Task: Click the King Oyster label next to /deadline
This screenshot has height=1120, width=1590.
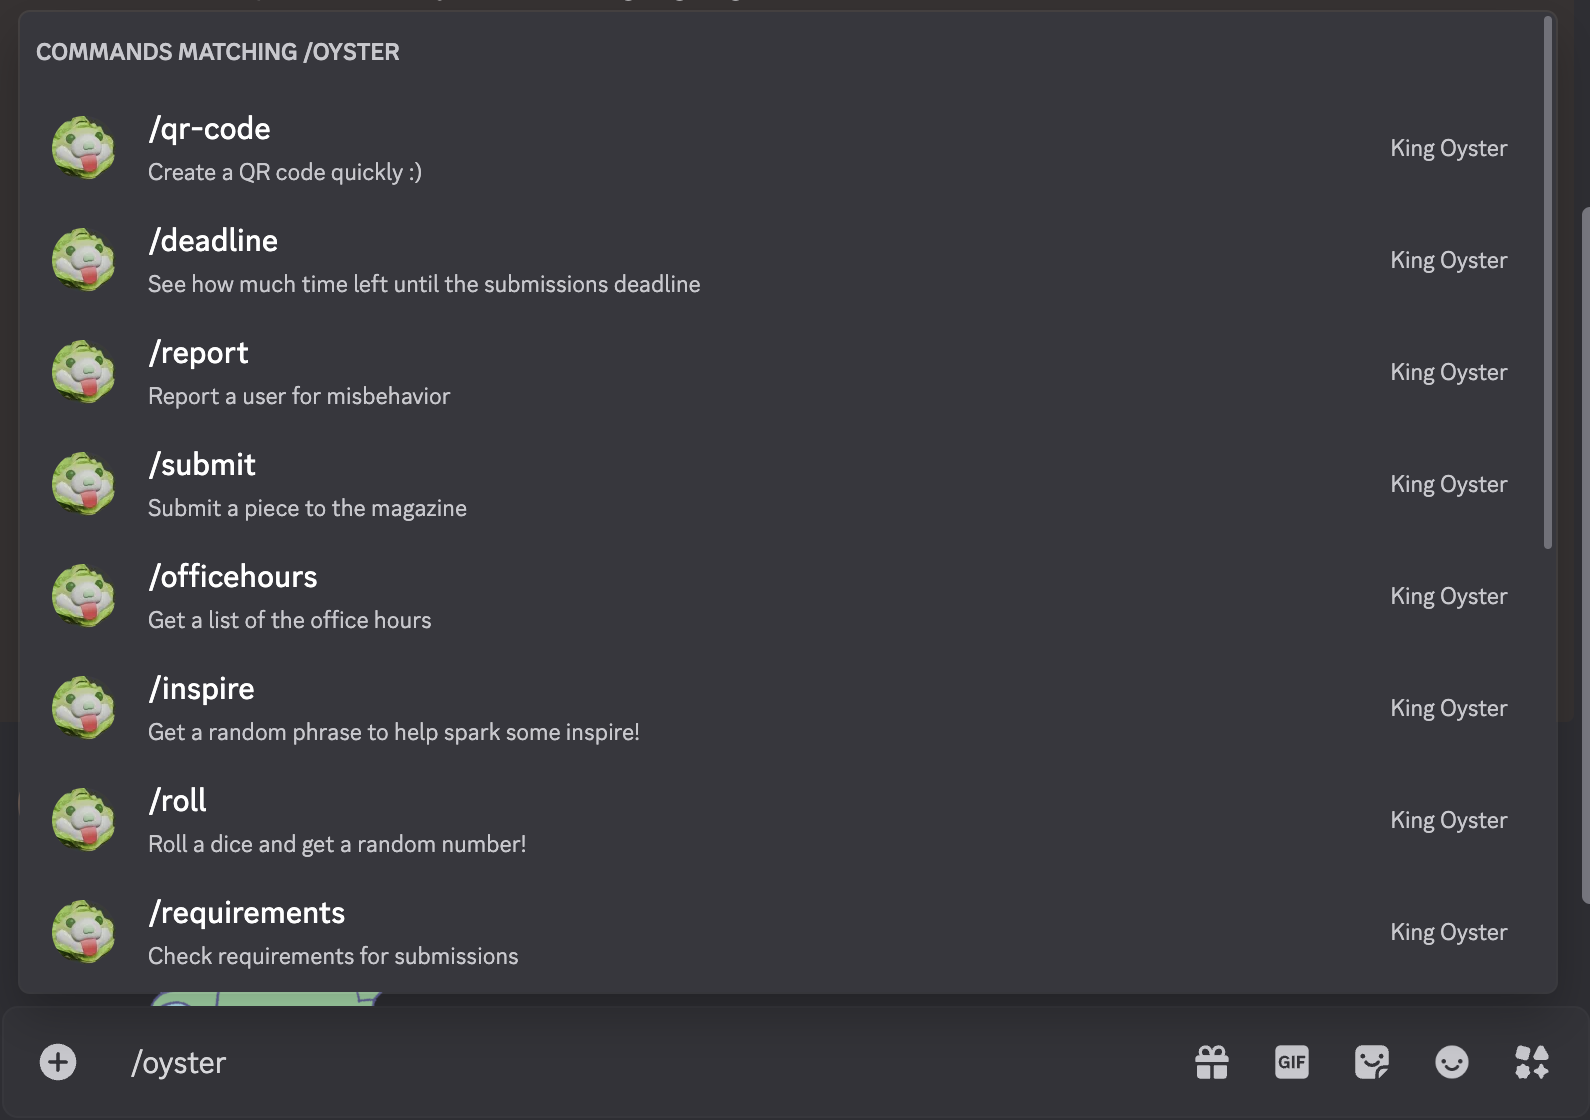Action: coord(1448,260)
